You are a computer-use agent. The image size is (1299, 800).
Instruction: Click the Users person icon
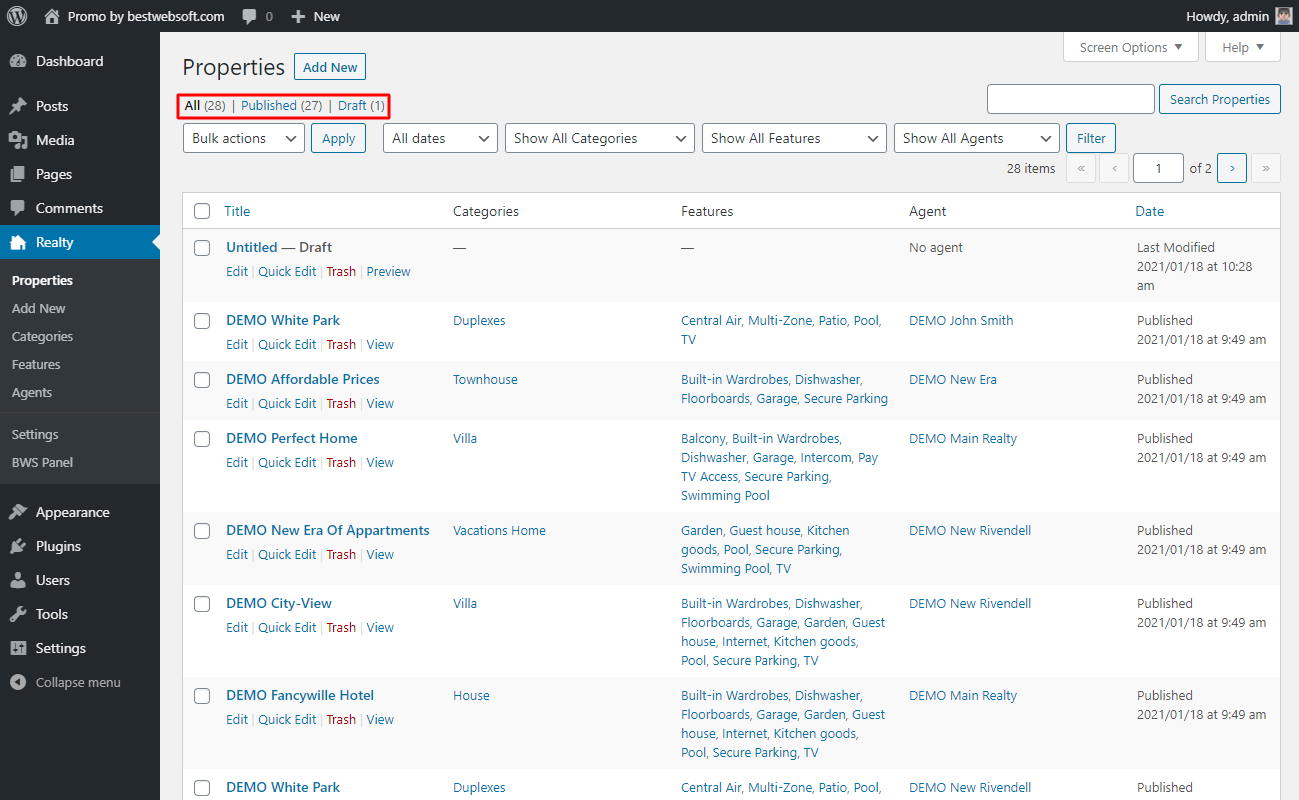click(18, 580)
